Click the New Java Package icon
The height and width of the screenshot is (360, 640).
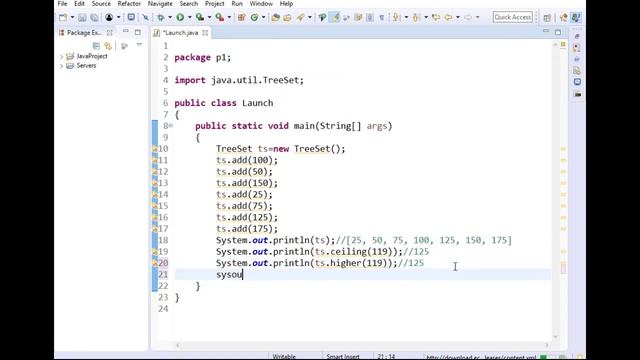242,18
